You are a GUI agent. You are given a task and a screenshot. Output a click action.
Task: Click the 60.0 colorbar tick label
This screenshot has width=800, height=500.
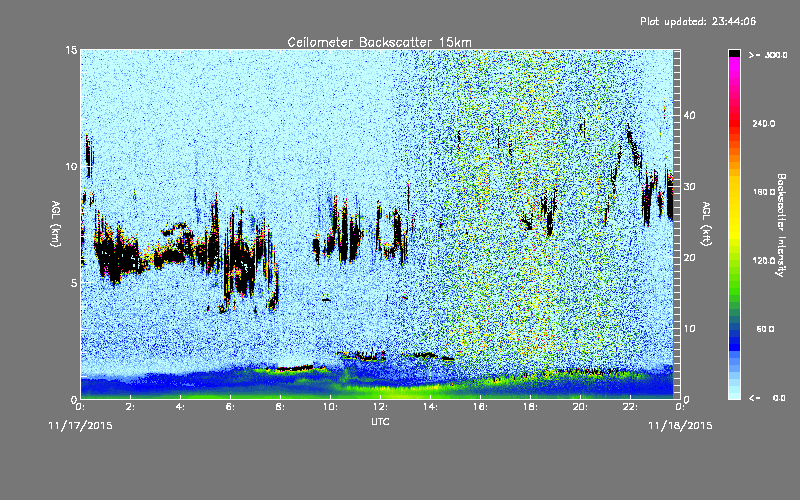coord(765,329)
